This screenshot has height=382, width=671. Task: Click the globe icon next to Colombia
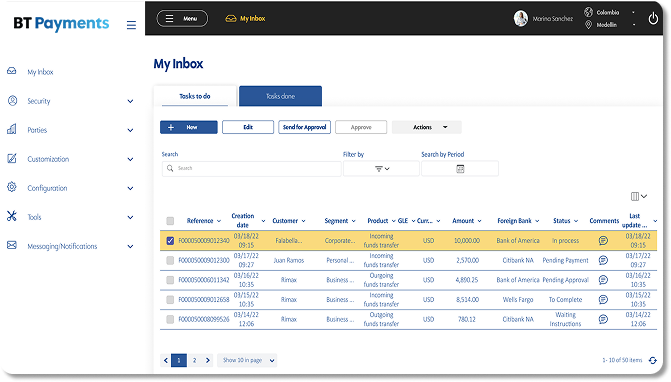click(588, 12)
